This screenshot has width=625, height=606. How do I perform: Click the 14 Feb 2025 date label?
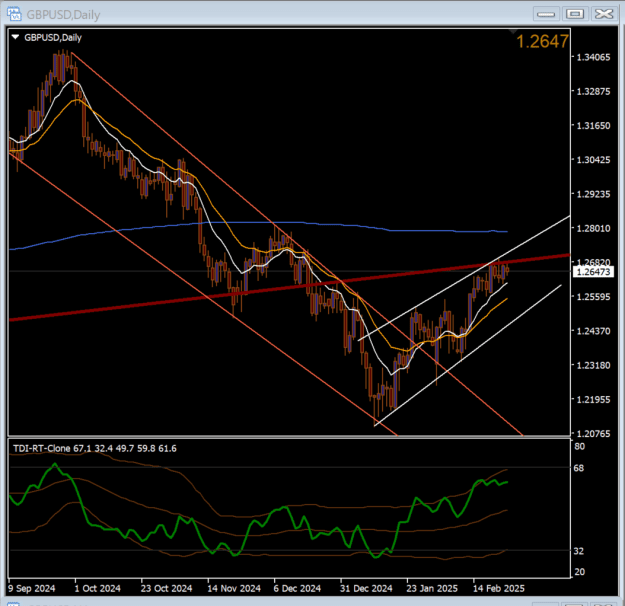tap(499, 588)
